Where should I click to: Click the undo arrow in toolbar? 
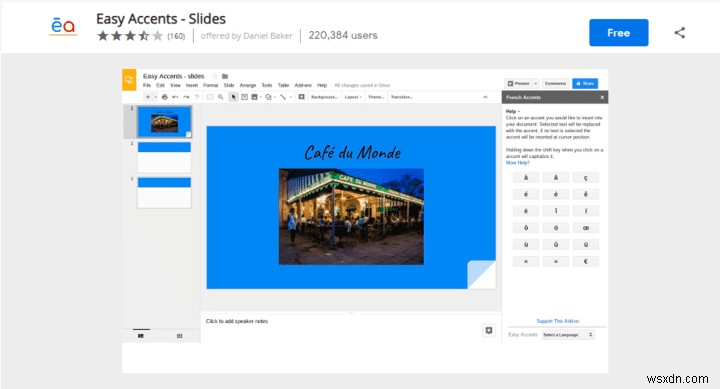pyautogui.click(x=175, y=97)
